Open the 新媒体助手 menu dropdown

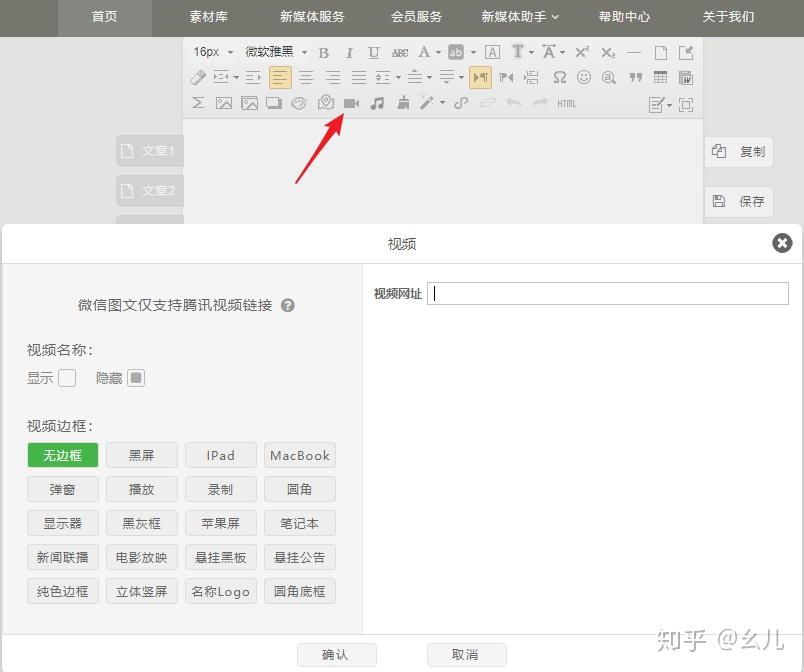click(x=520, y=17)
